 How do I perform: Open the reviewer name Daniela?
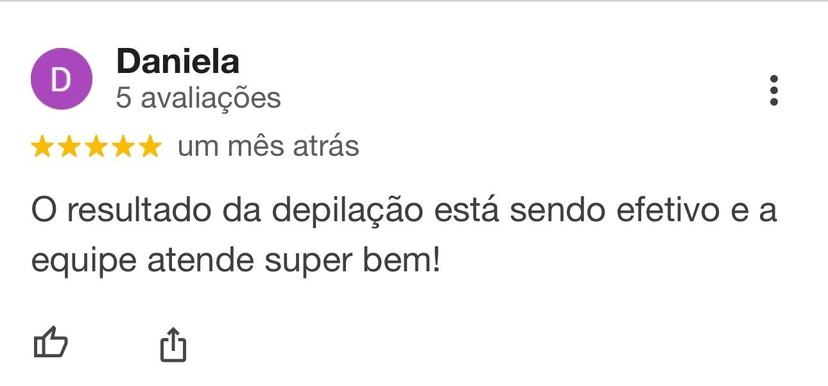tap(177, 61)
